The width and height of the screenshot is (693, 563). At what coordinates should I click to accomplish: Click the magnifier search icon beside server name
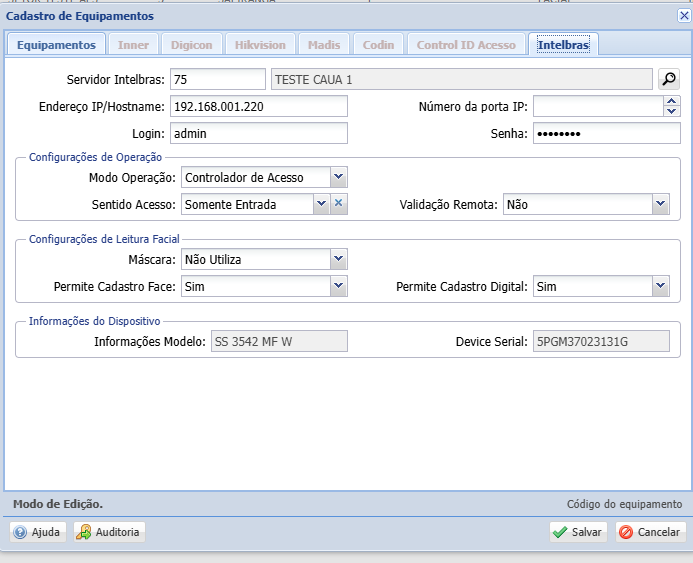(x=669, y=80)
